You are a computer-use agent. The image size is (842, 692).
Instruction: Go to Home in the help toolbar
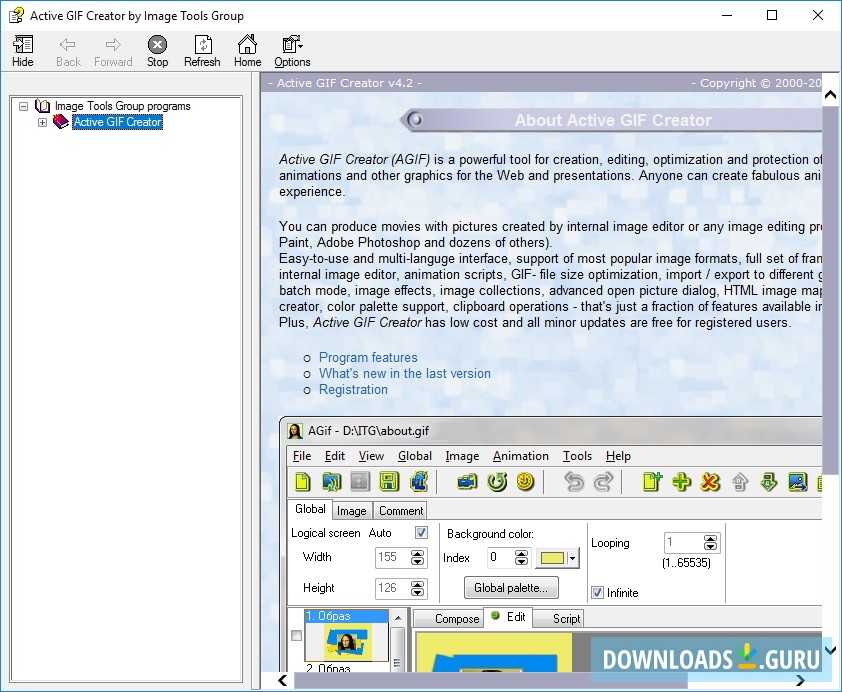pyautogui.click(x=247, y=45)
